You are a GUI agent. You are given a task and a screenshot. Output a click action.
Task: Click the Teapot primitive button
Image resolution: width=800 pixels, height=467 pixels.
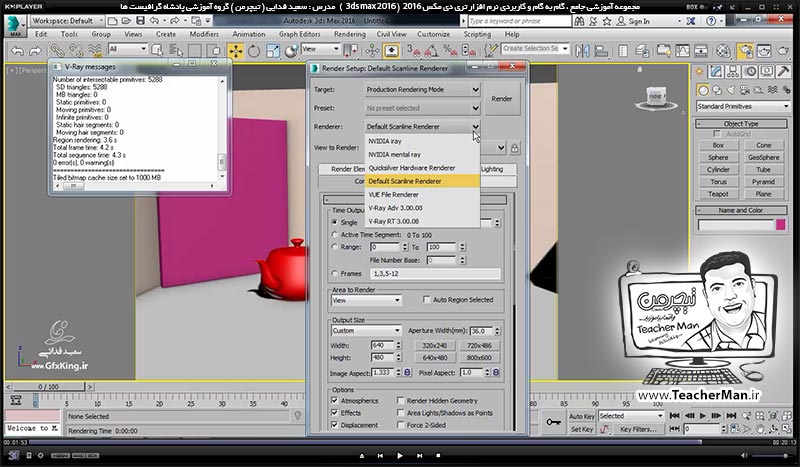(718, 194)
